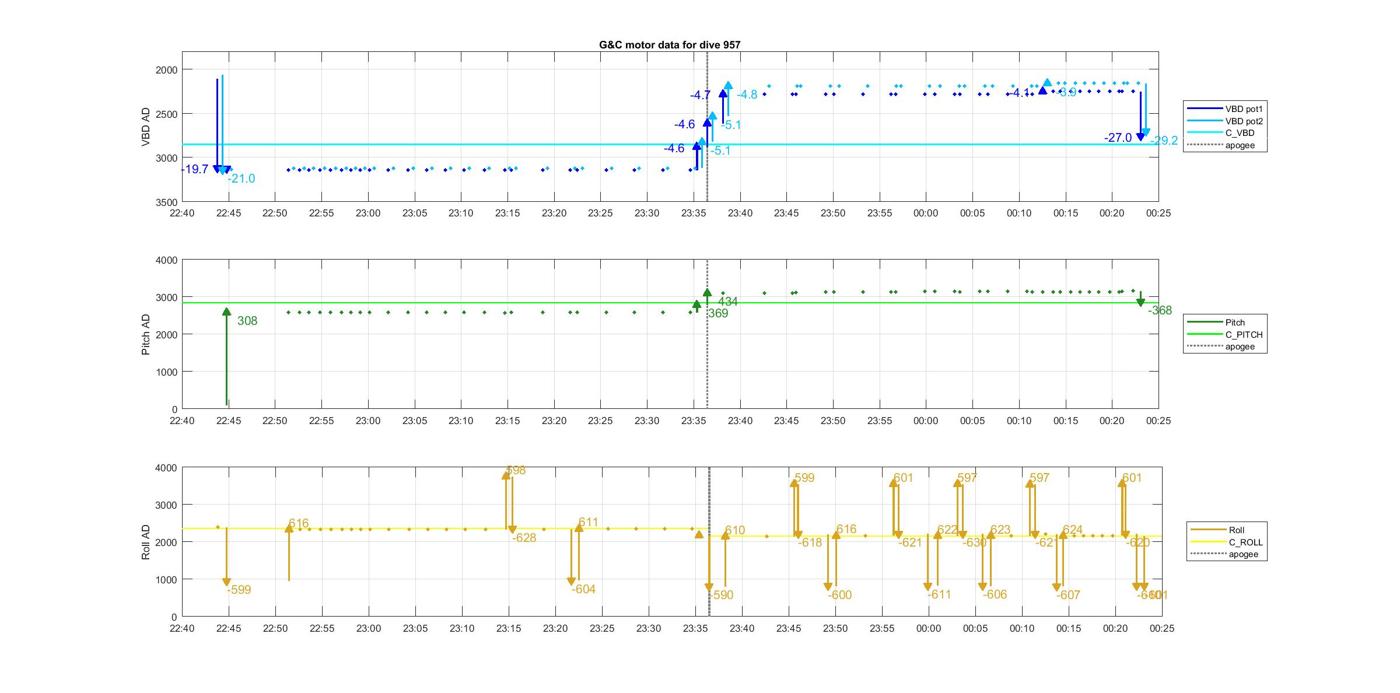Click the "-368" pitch move label

pyautogui.click(x=1160, y=311)
